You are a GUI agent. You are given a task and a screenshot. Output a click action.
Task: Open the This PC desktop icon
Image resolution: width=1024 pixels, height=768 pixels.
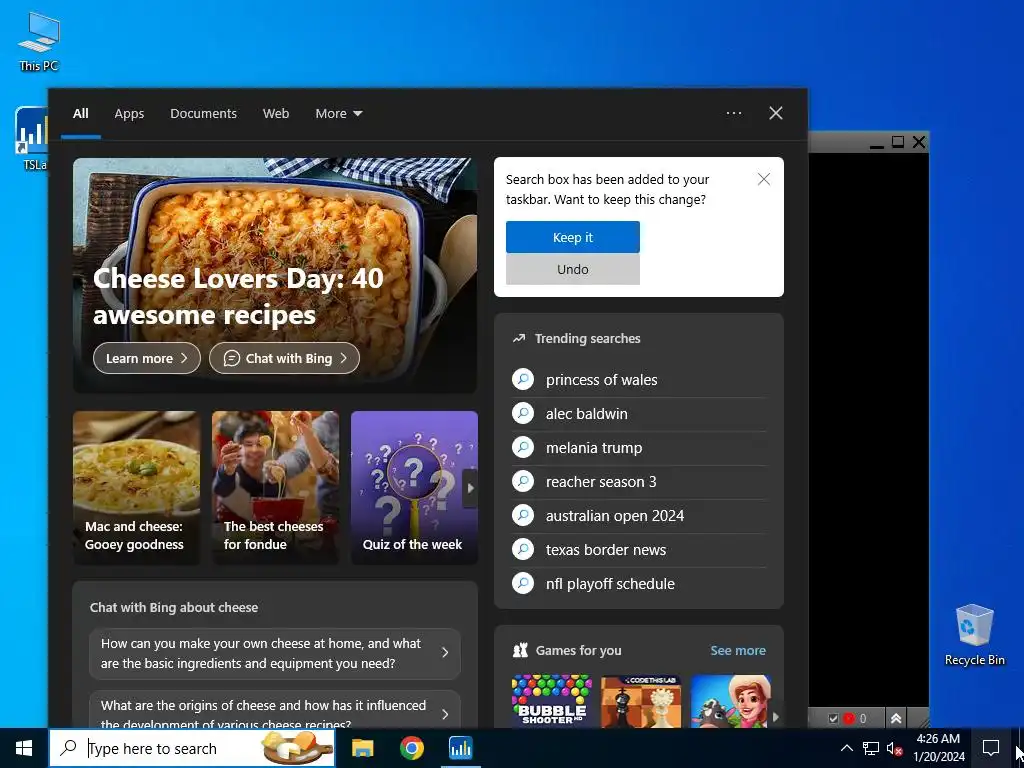39,41
